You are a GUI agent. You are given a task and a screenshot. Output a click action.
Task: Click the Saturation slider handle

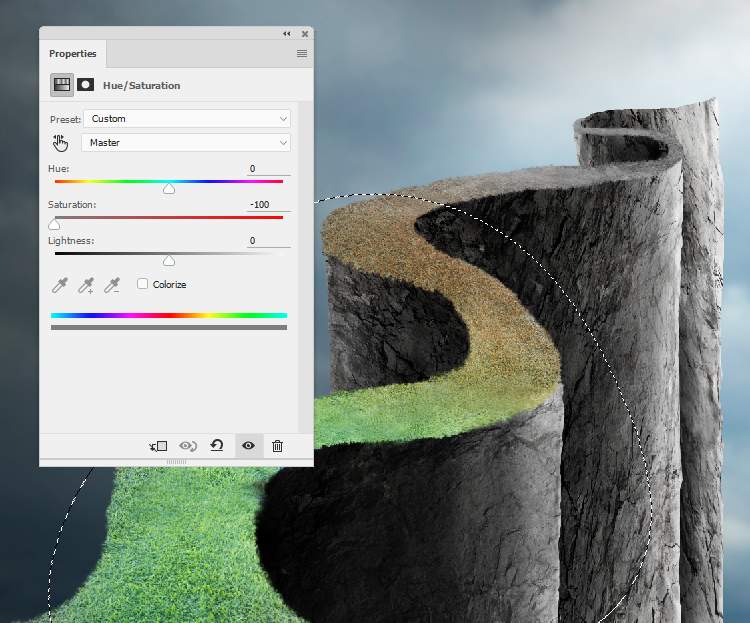[x=55, y=225]
